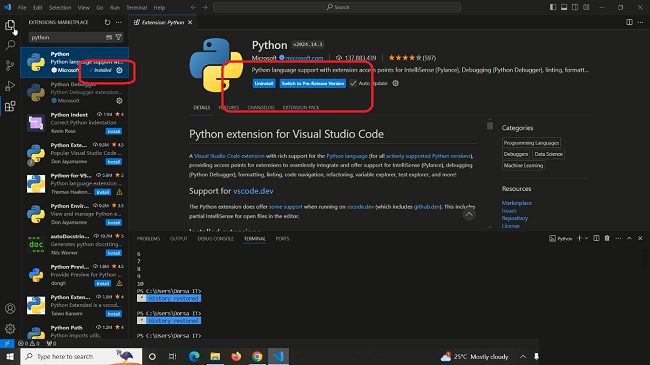This screenshot has height=365, width=650.
Task: Open the microsoft.com publisher link
Action: point(304,58)
